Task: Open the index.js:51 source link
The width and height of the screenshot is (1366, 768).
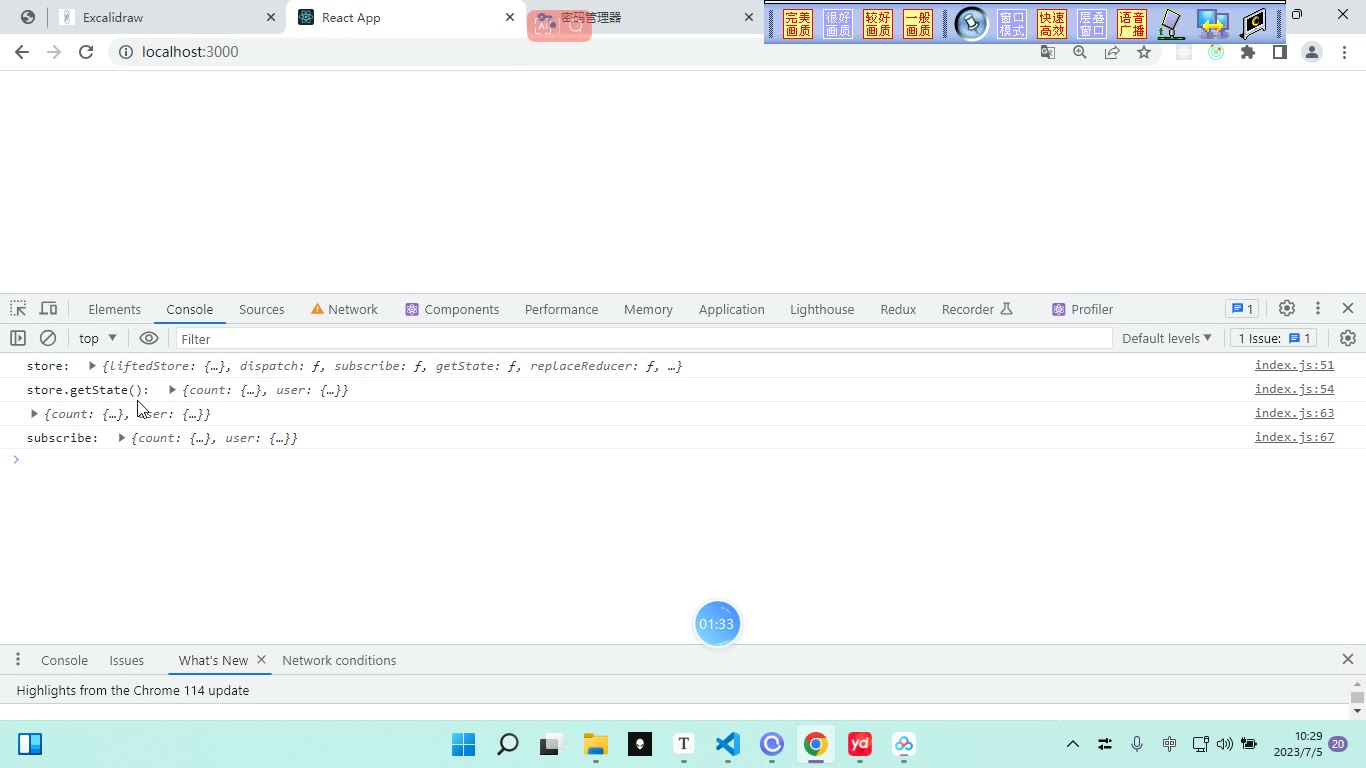Action: point(1294,365)
